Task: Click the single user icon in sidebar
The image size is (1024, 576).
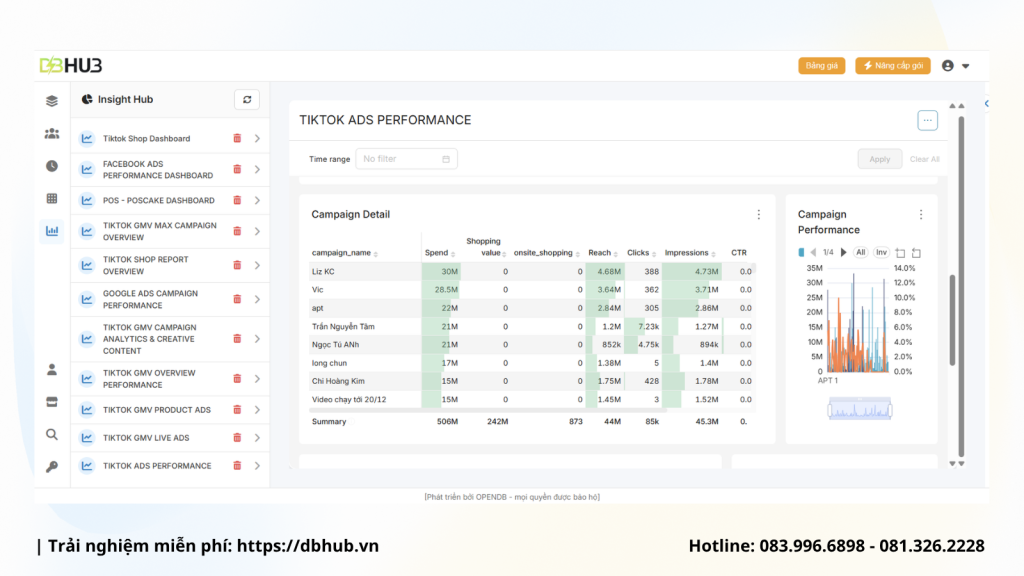Action: pos(52,370)
